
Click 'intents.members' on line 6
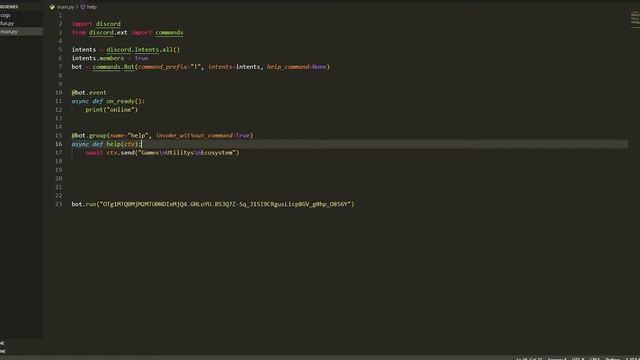tap(98, 58)
